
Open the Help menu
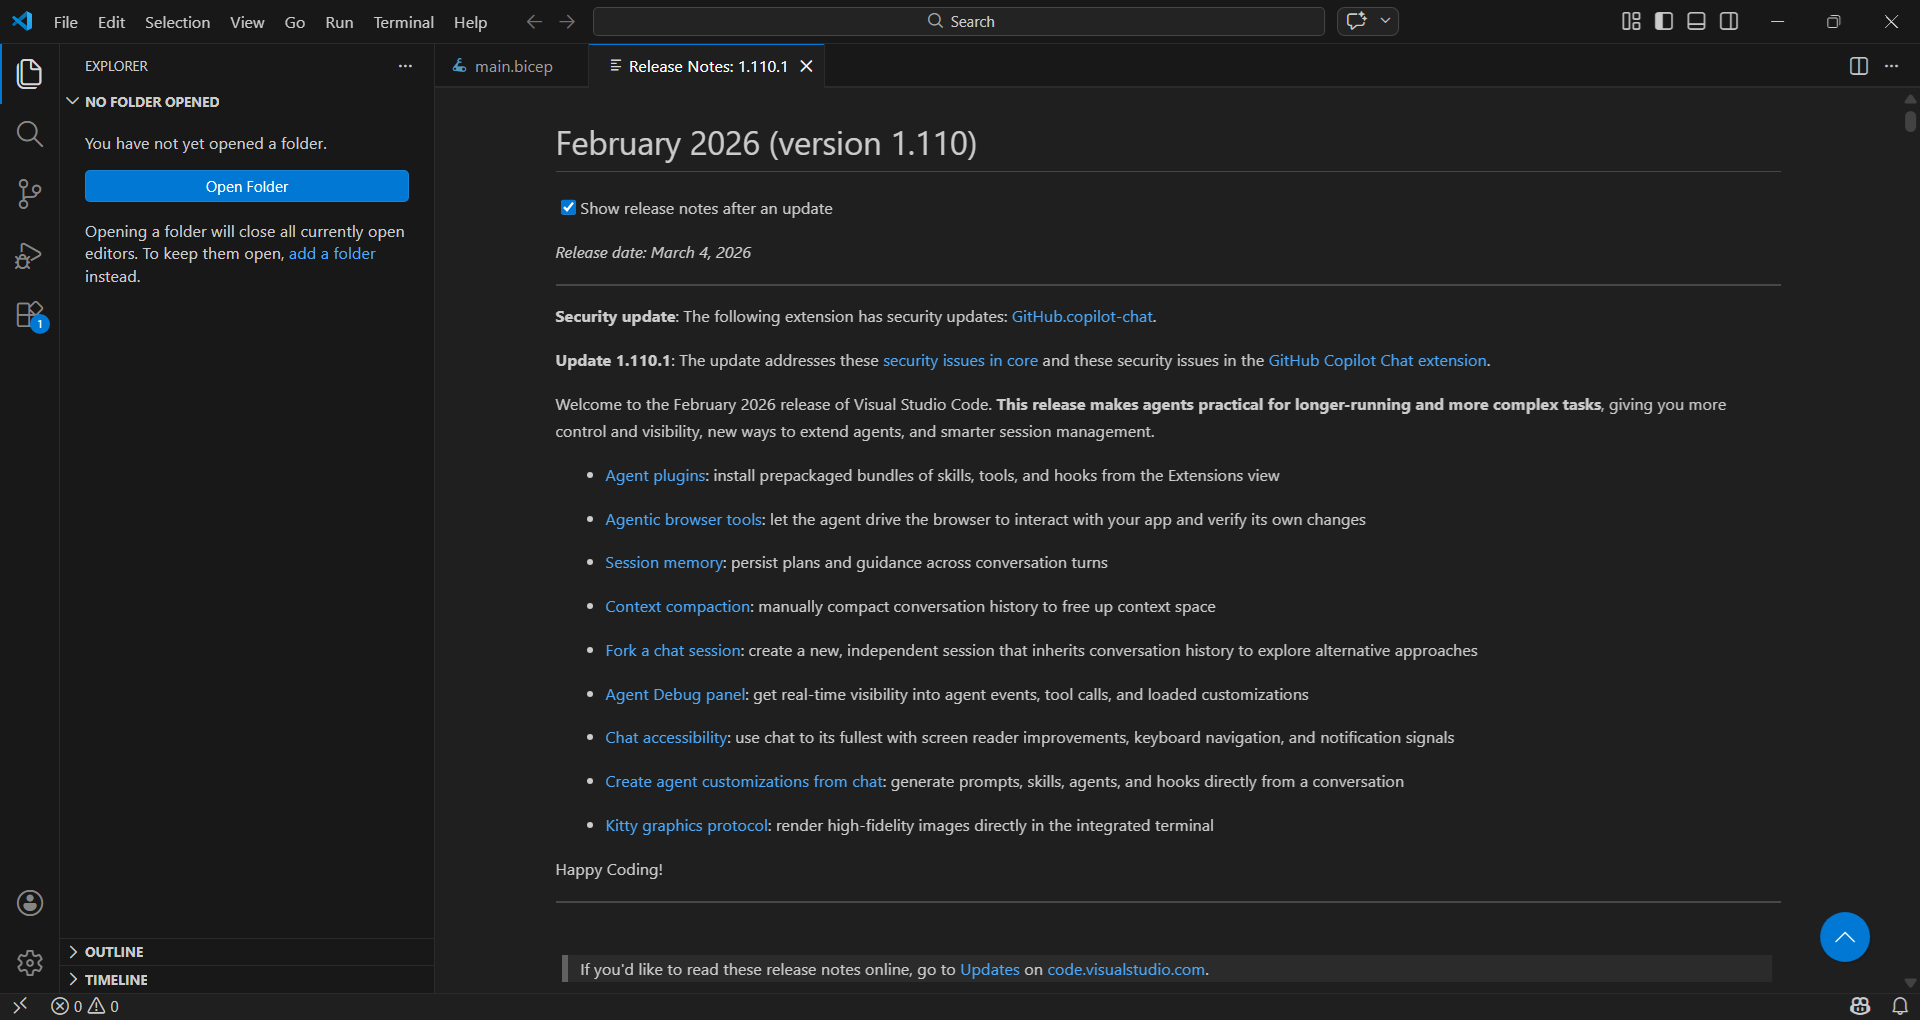(x=470, y=22)
